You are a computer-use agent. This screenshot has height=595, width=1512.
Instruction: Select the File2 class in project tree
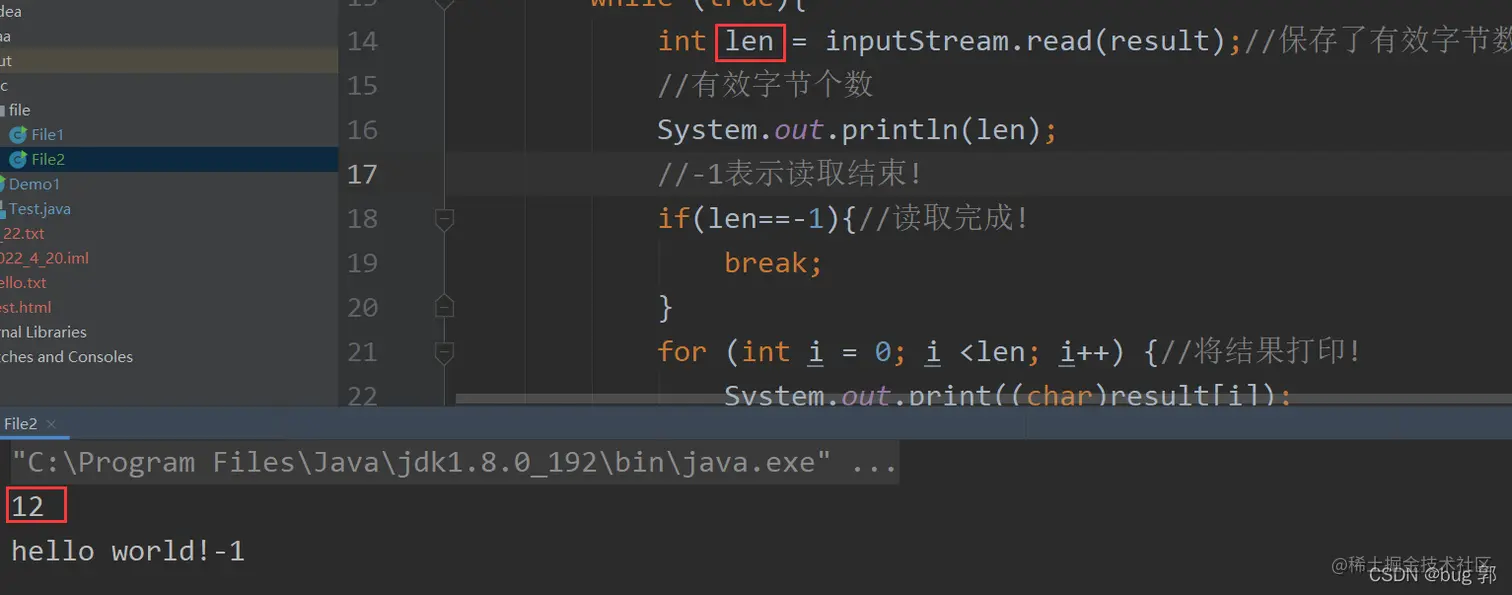(48, 159)
